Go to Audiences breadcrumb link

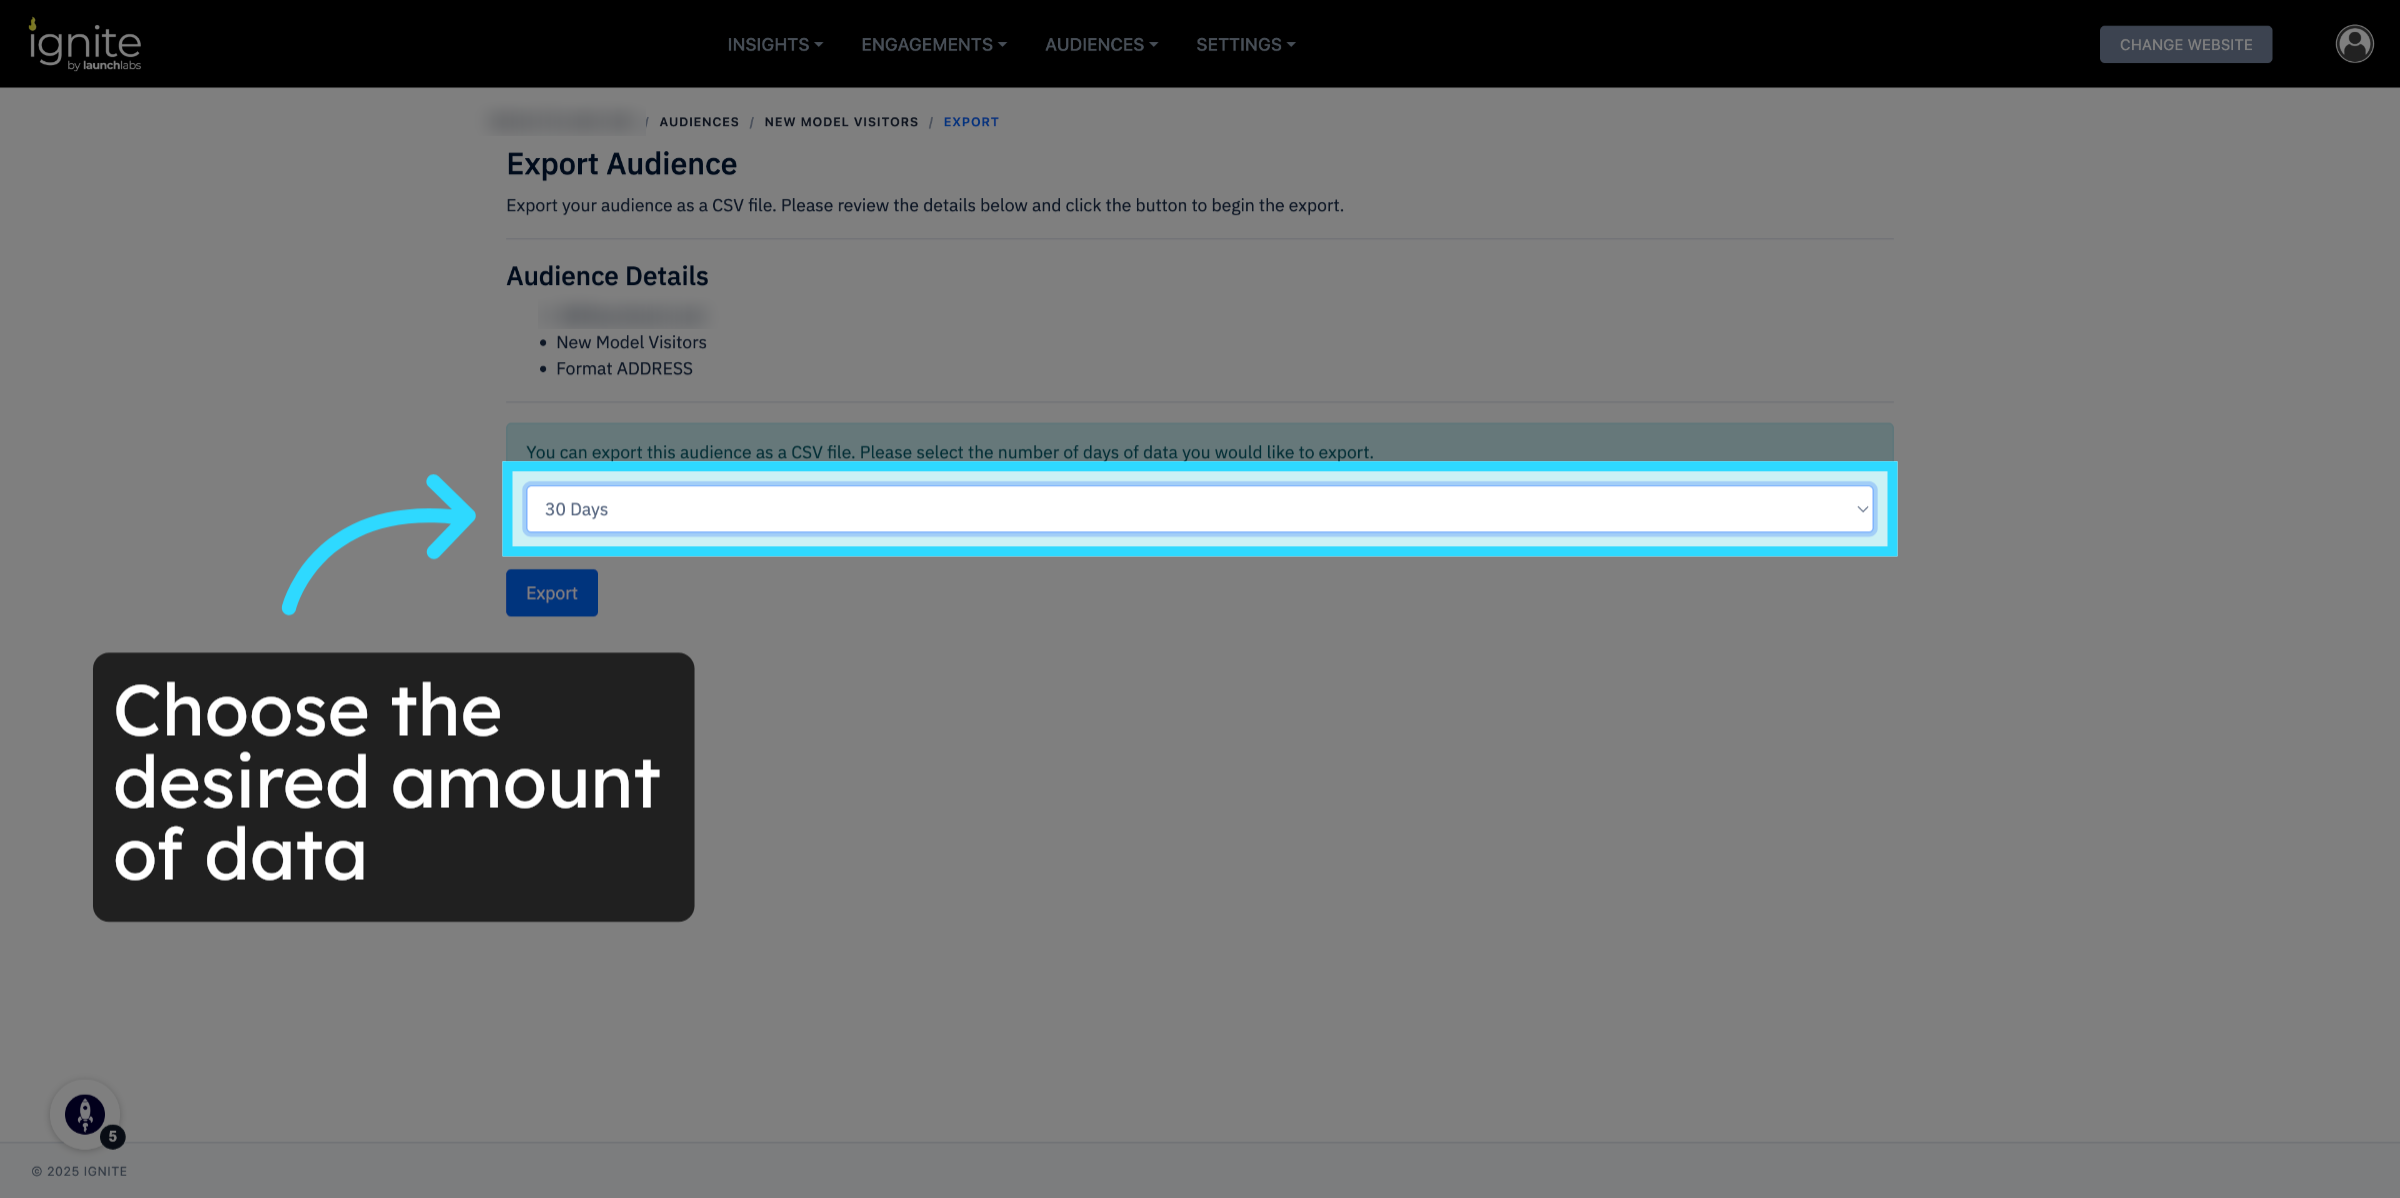click(699, 122)
